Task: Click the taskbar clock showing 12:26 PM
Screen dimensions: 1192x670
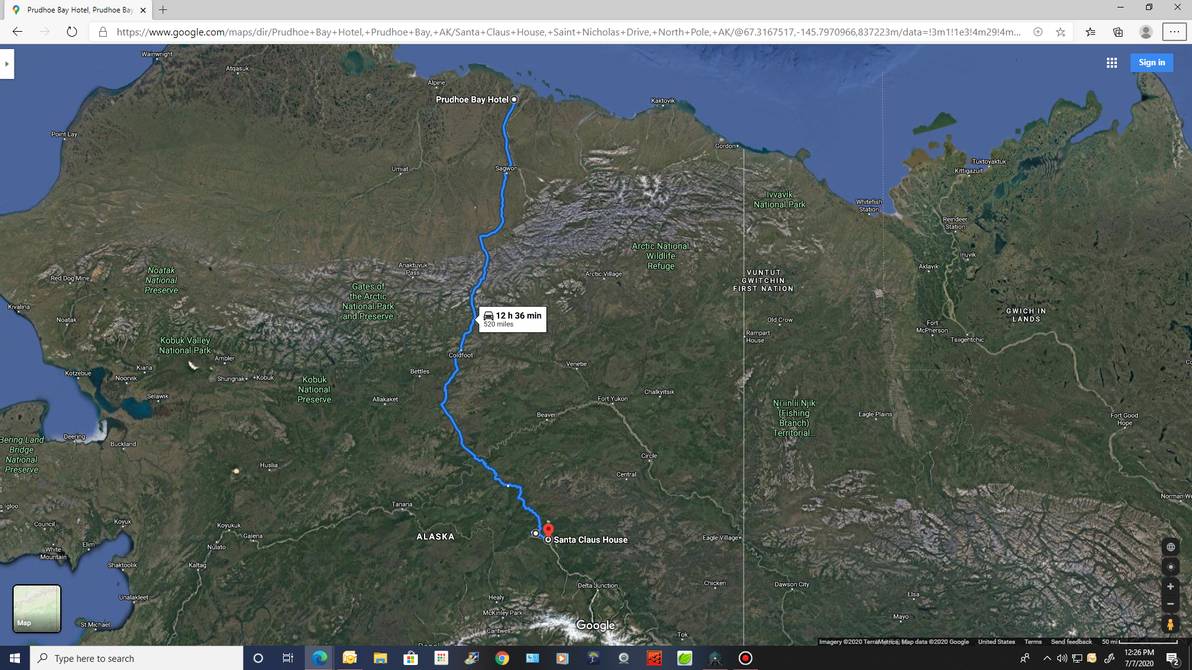Action: (1139, 658)
